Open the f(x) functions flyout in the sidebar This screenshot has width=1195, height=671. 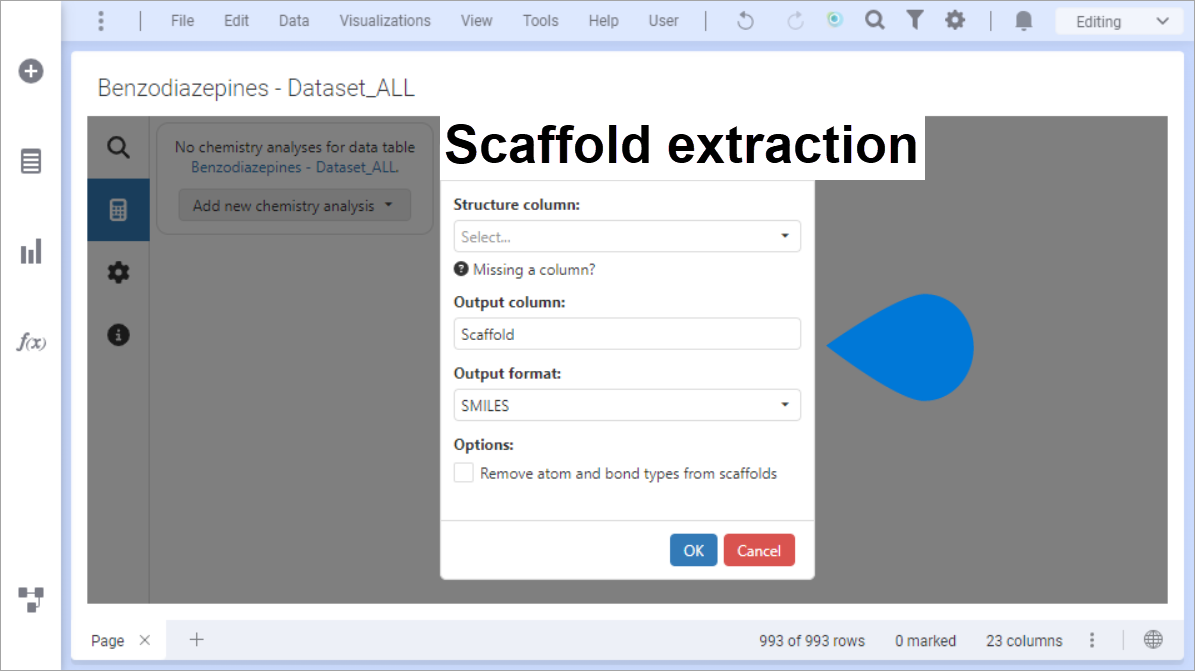[x=31, y=343]
